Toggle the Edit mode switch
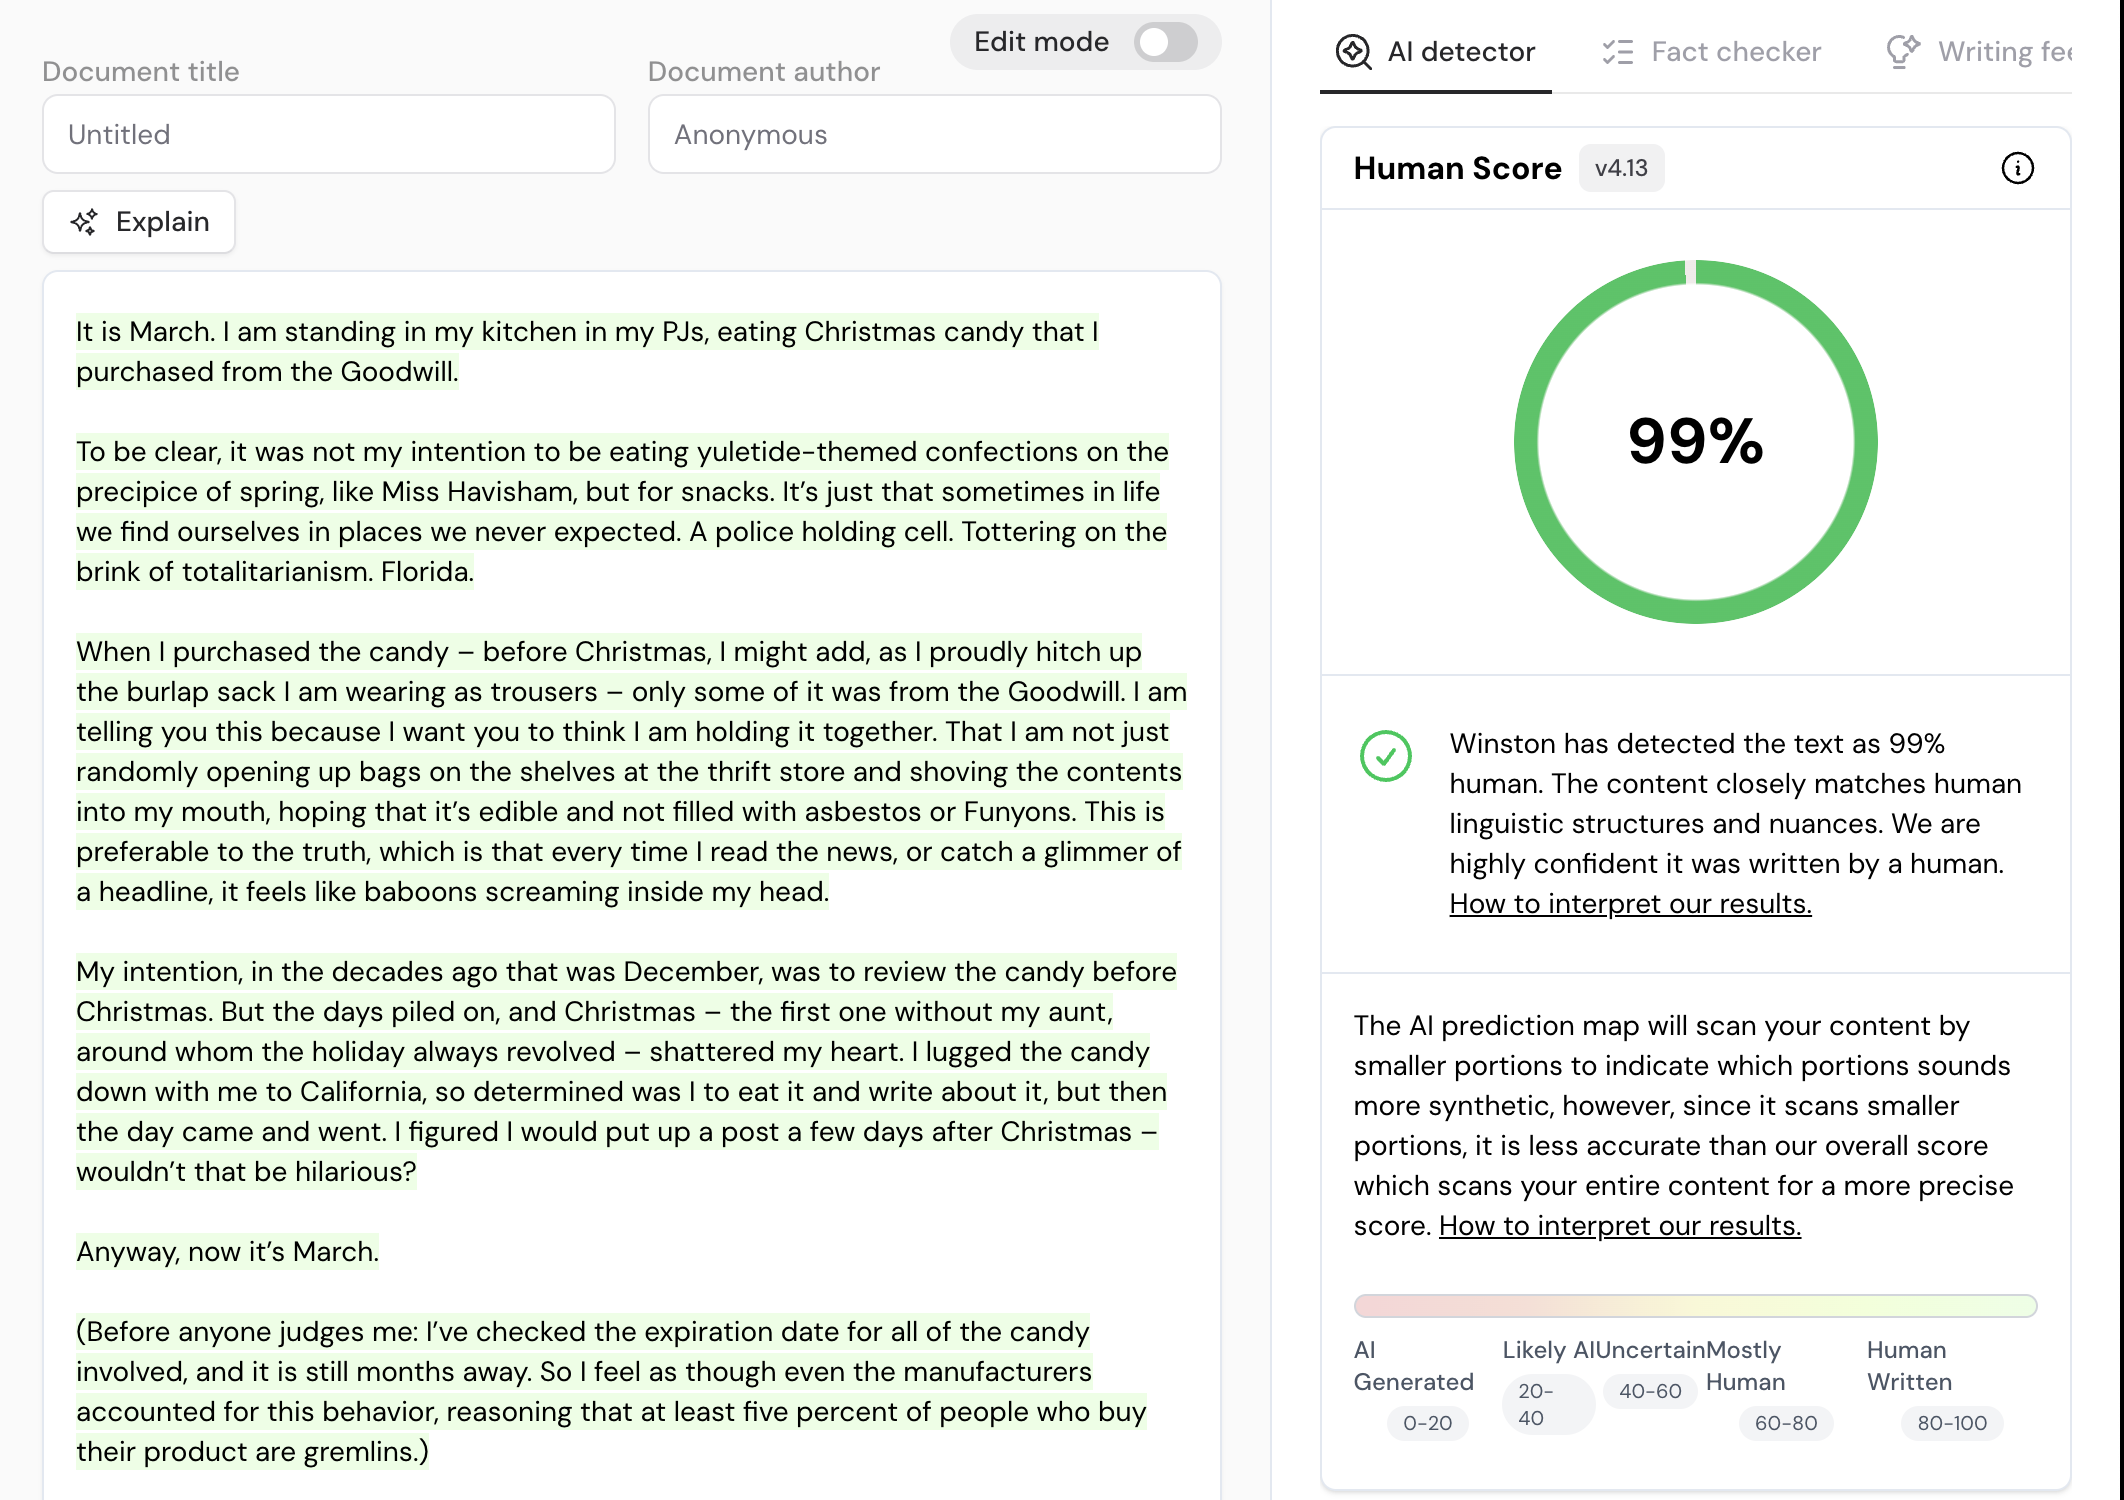 coord(1165,42)
